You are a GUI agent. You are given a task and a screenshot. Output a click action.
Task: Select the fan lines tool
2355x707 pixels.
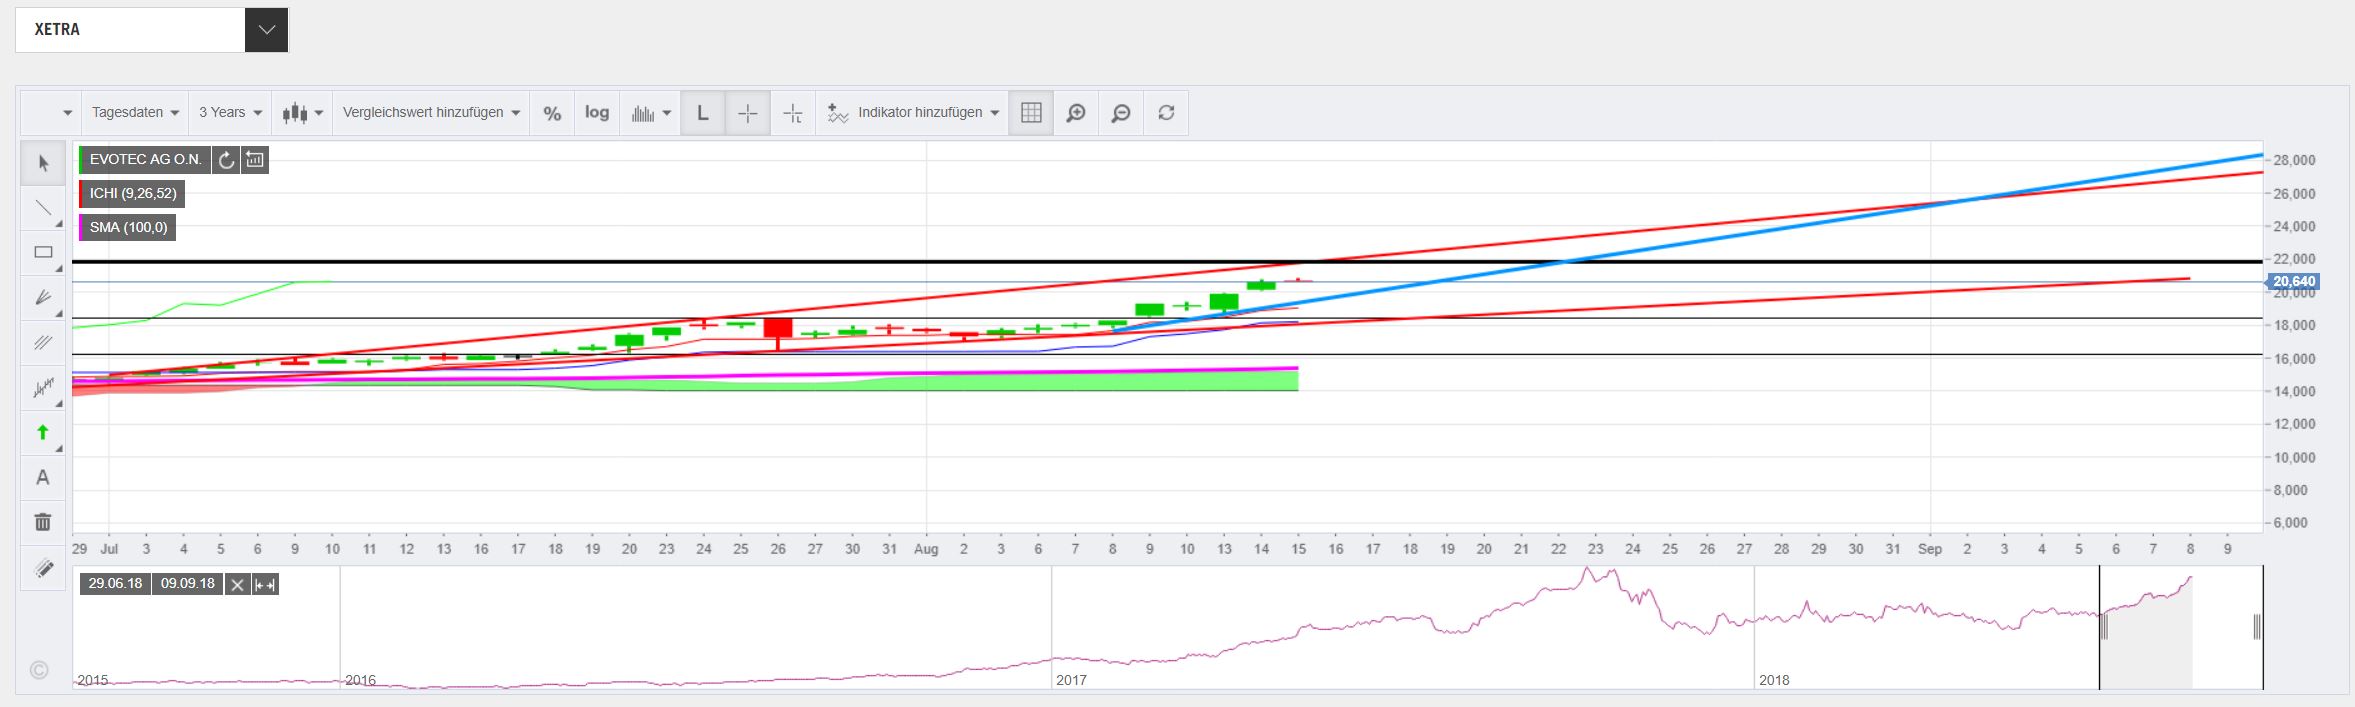point(43,298)
